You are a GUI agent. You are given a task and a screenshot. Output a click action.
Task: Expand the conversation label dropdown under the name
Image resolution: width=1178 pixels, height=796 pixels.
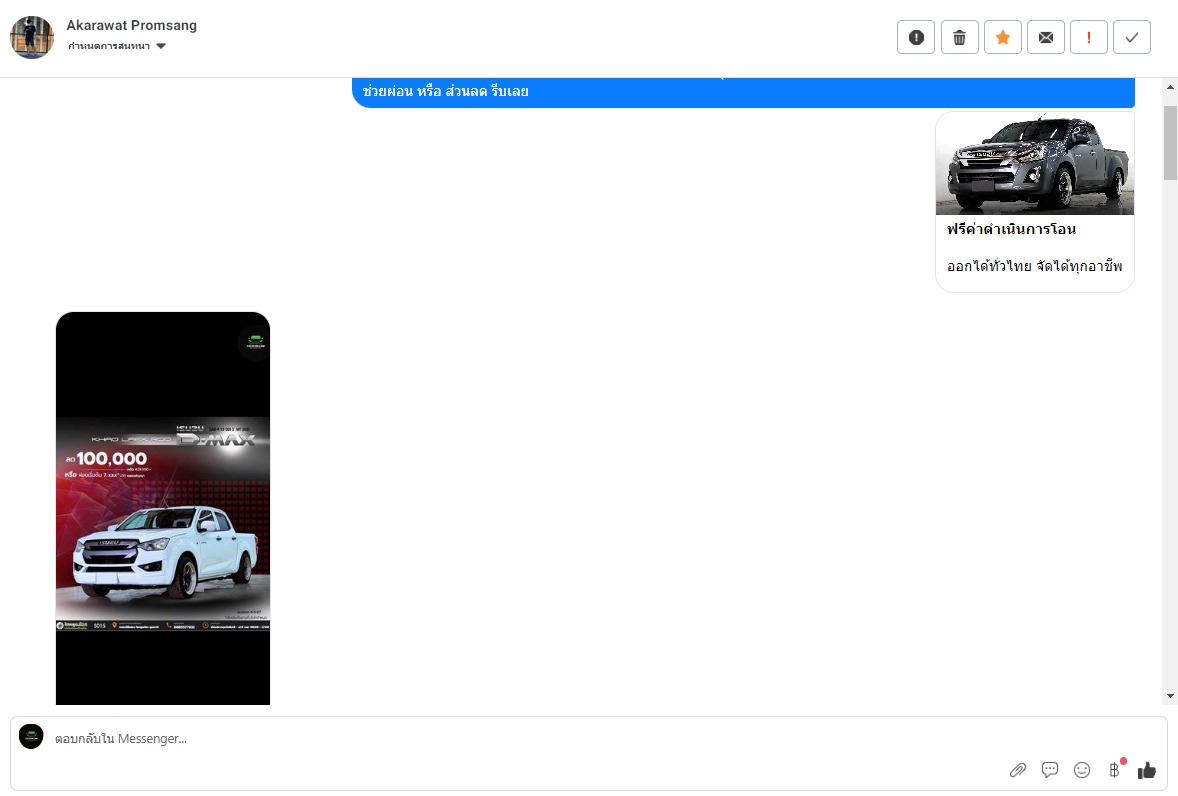click(116, 46)
